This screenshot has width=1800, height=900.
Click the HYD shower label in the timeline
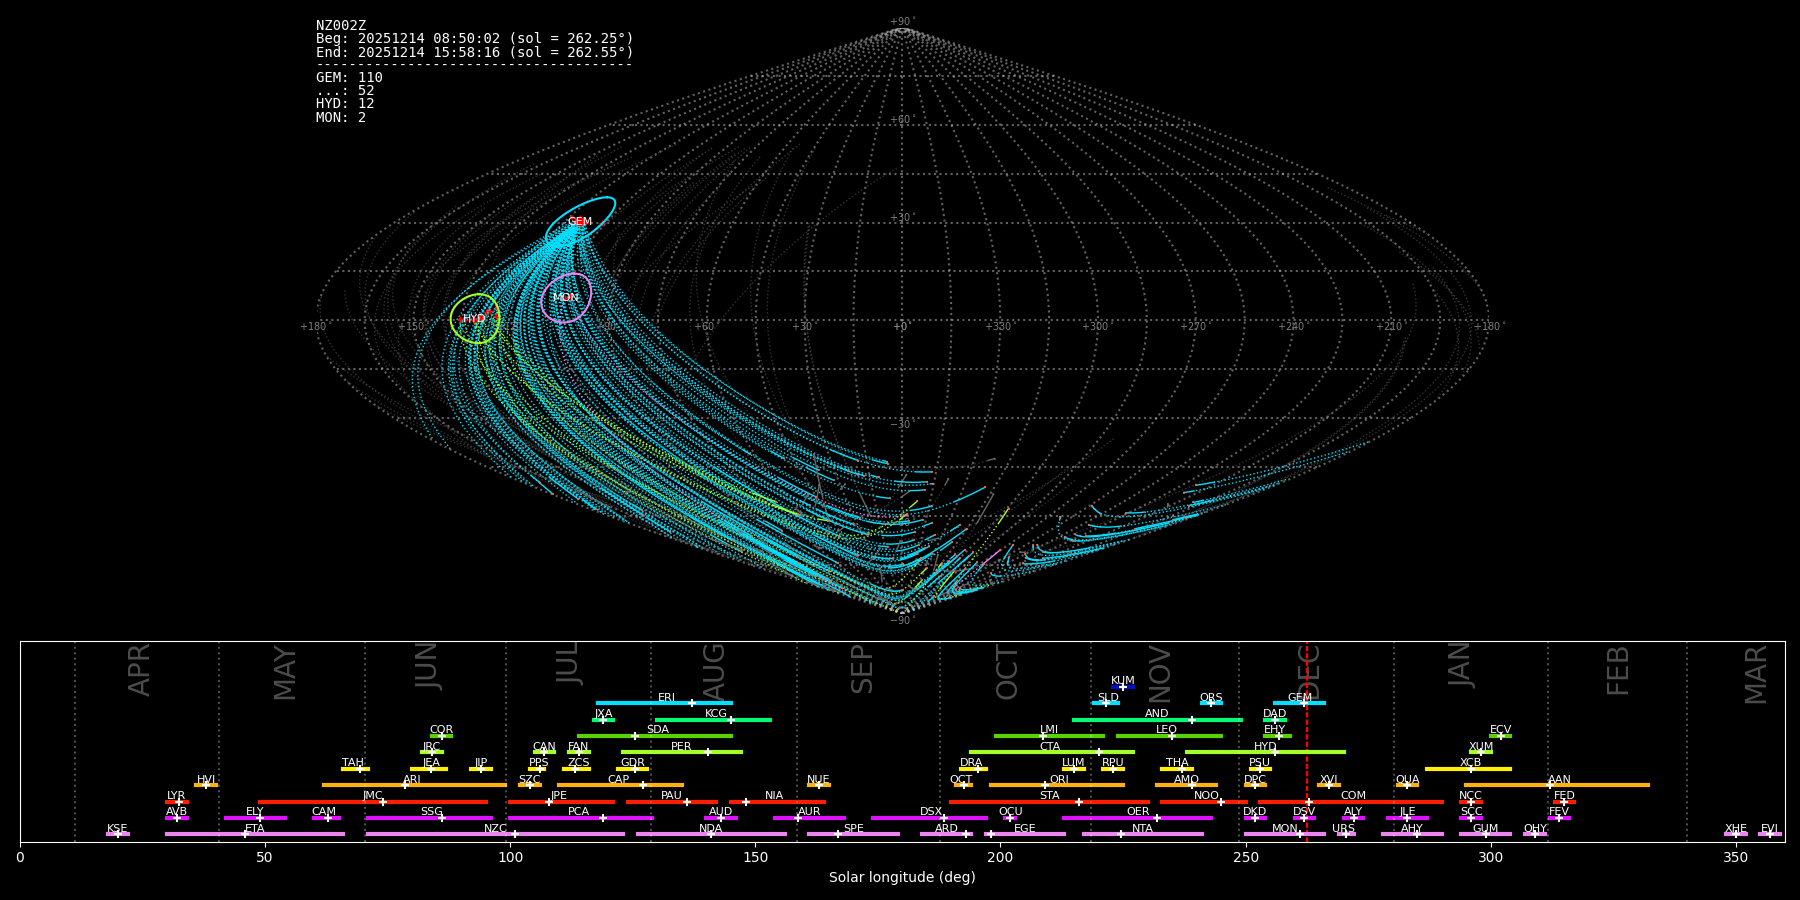pyautogui.click(x=1265, y=746)
